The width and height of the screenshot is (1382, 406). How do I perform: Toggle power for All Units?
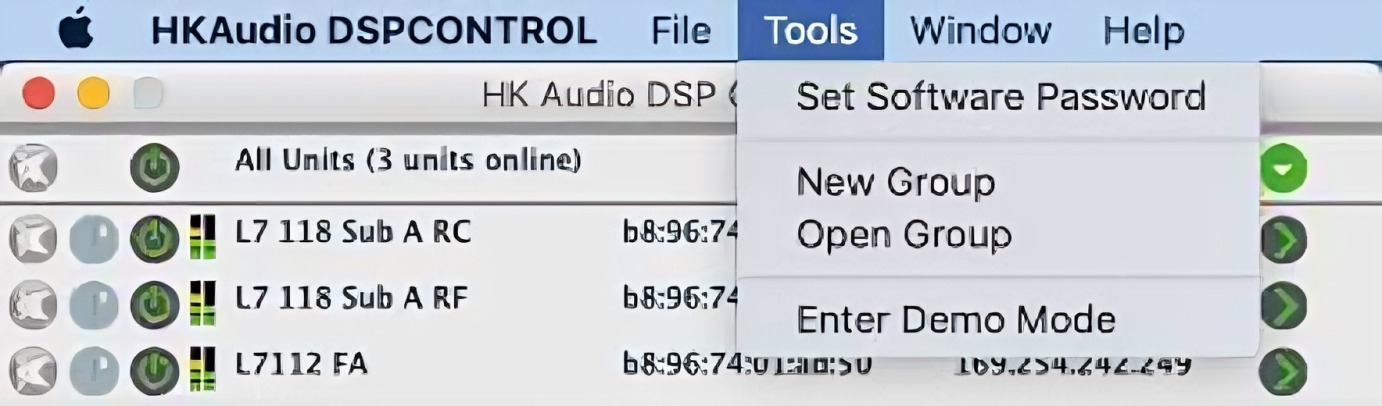tap(154, 169)
